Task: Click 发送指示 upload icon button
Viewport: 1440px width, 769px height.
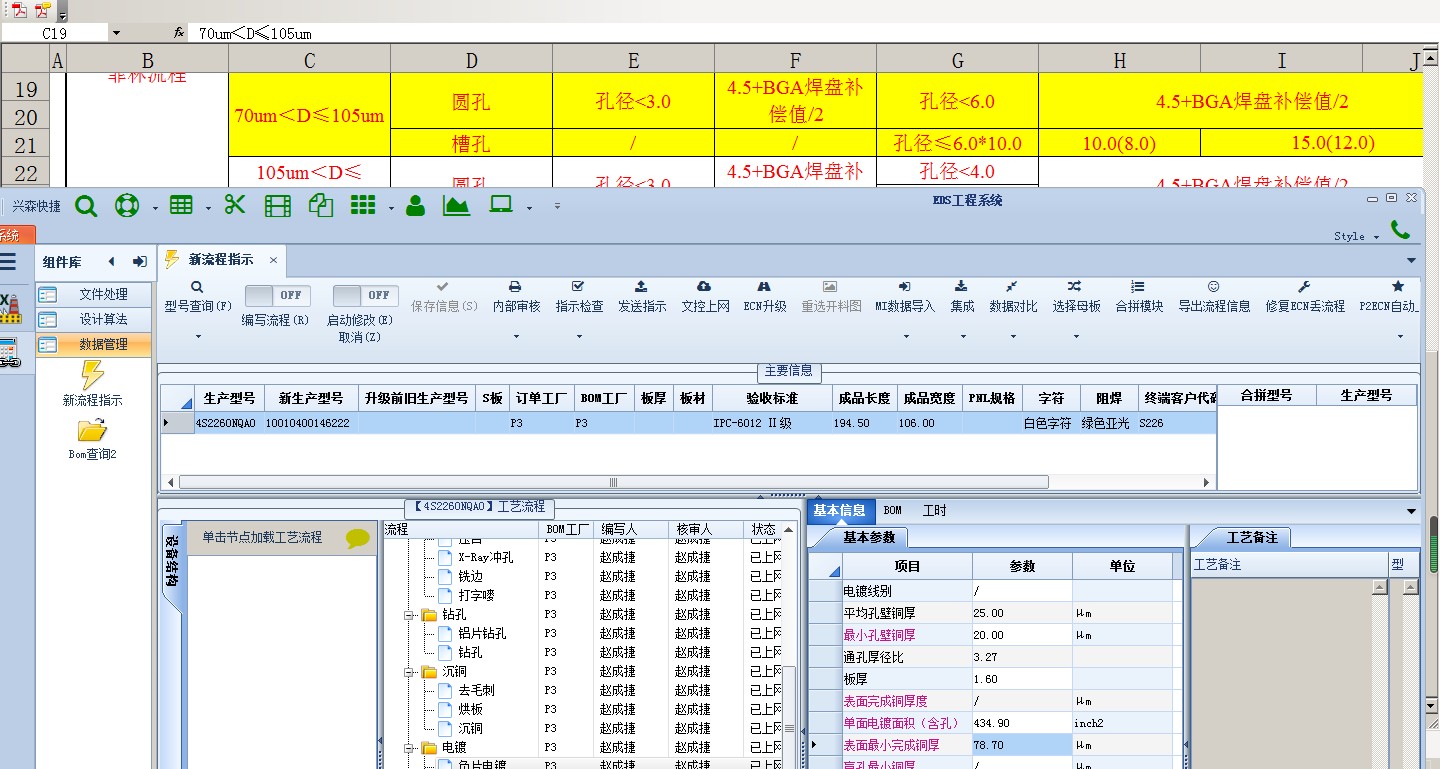Action: pos(642,297)
